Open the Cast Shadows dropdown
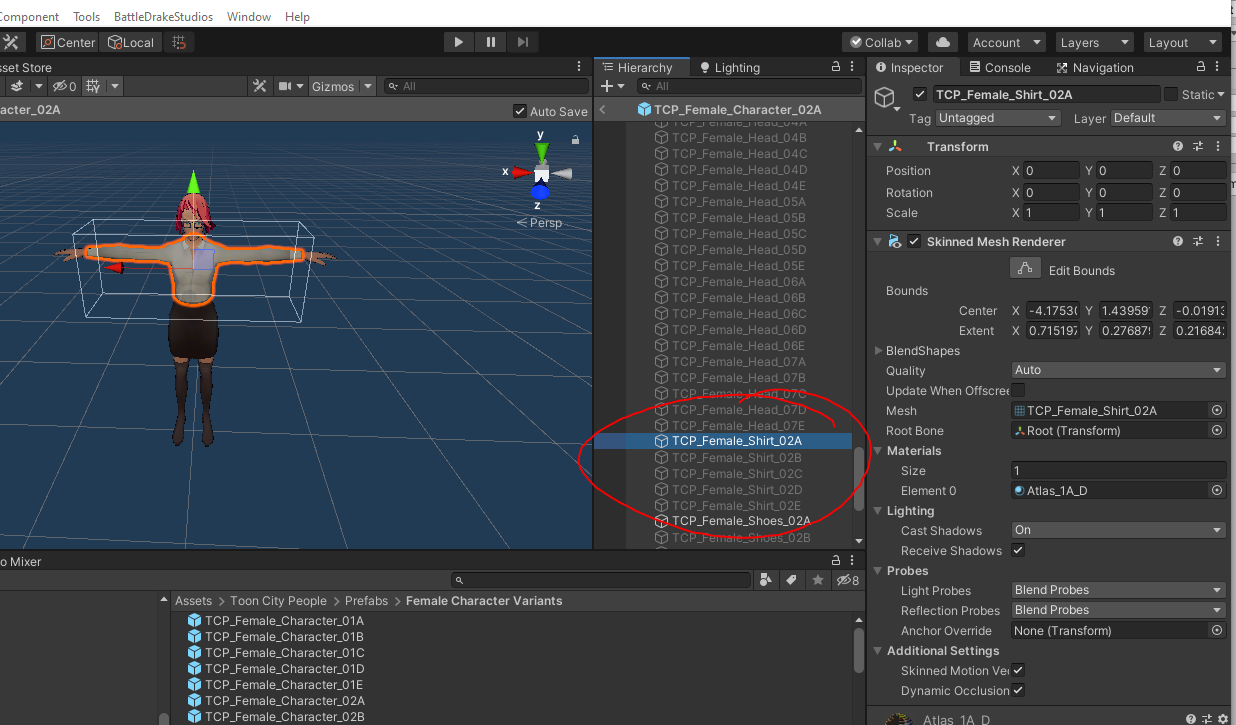This screenshot has width=1236, height=725. (1118, 531)
